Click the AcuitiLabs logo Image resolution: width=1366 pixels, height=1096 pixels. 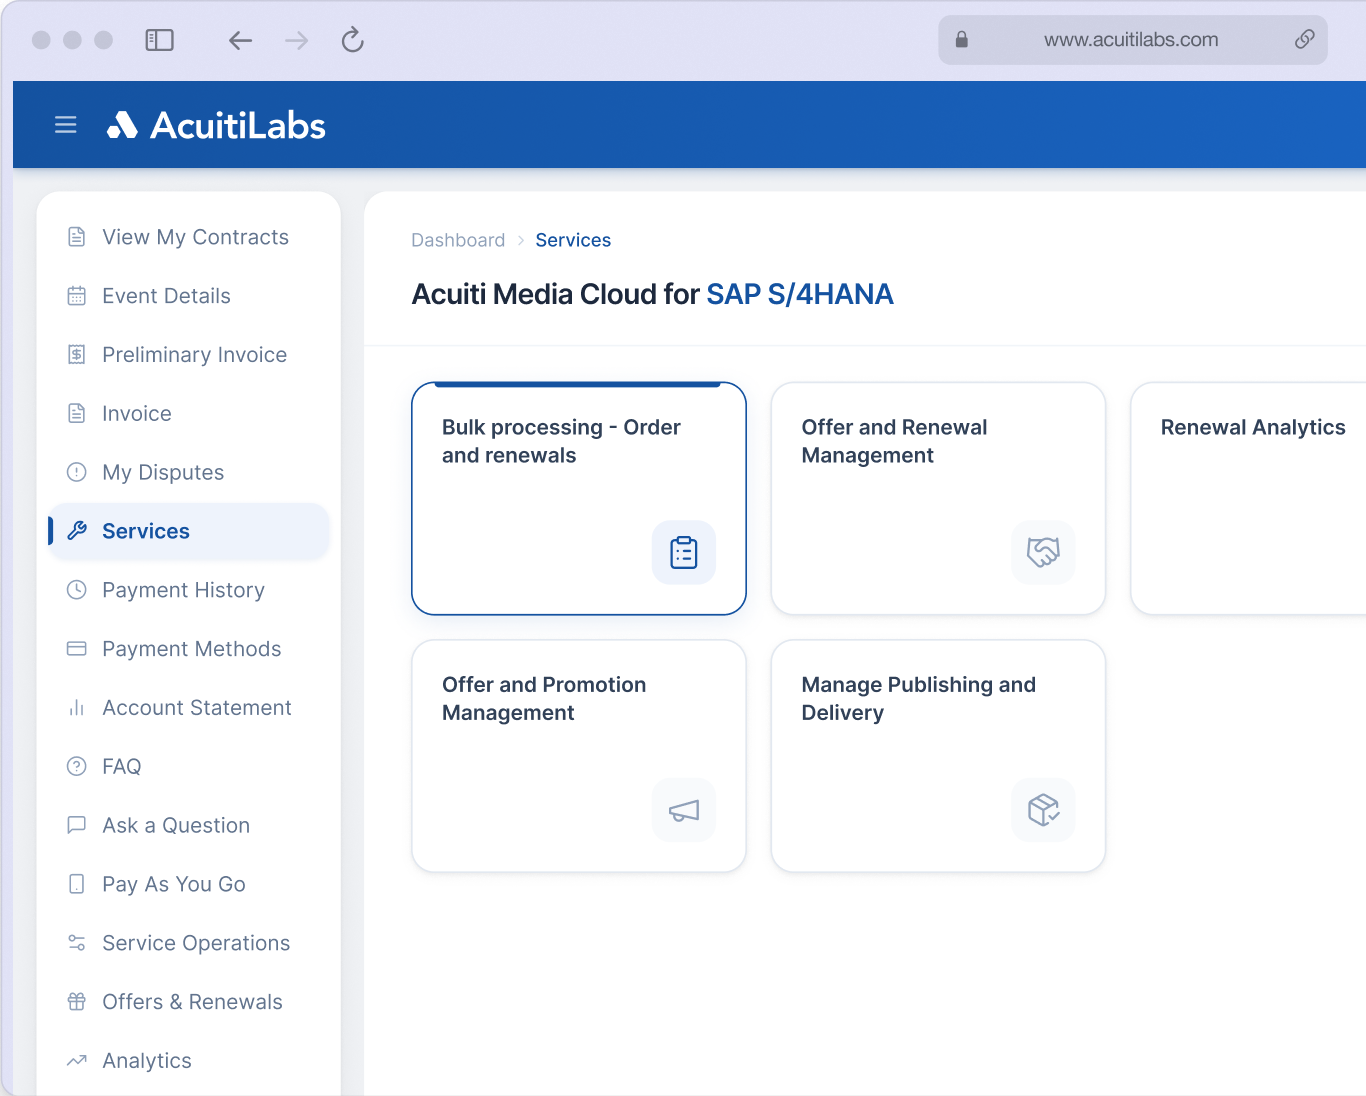216,125
